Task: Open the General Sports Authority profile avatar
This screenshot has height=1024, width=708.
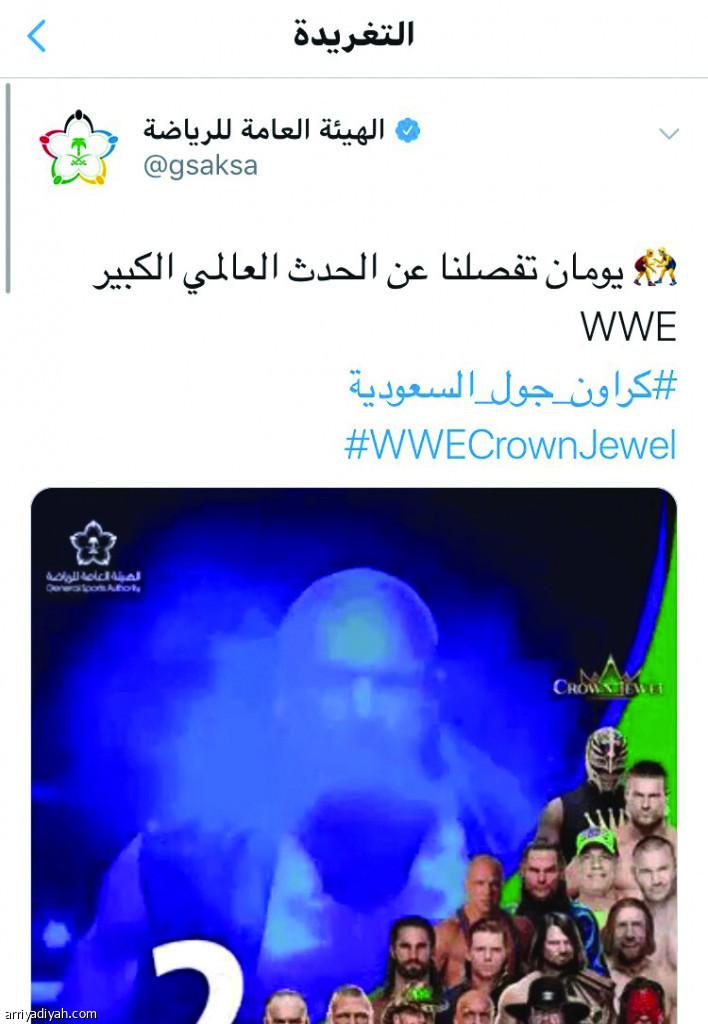Action: (x=78, y=148)
